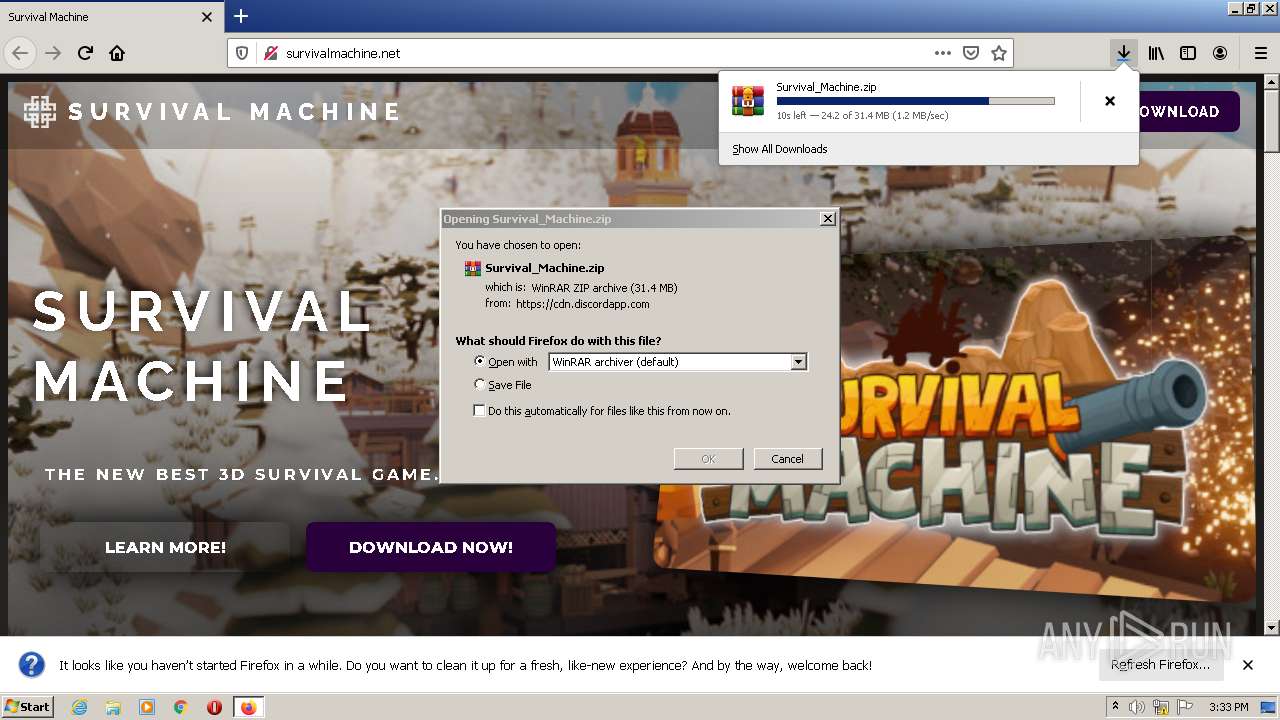1280x720 pixels.
Task: Open the Windows Start menu
Action: click(28, 706)
